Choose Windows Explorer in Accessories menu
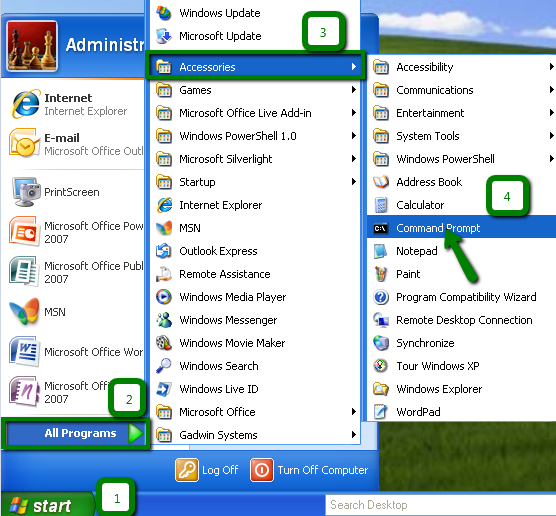Screen dimensions: 556x516 click(x=461, y=389)
